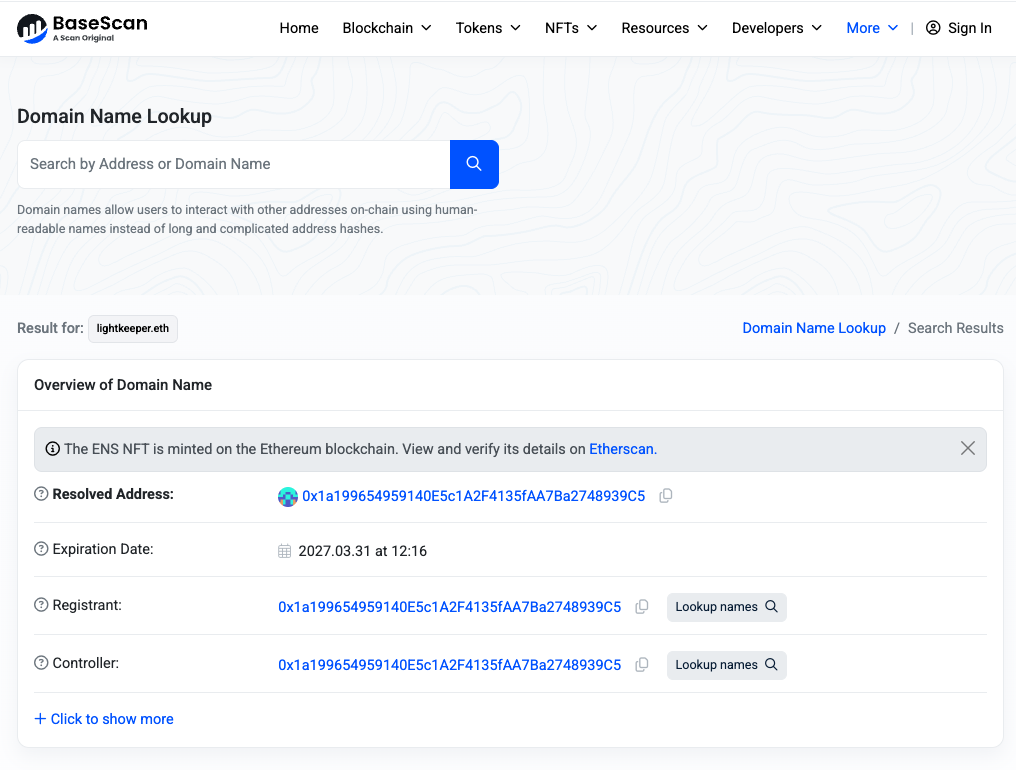Click the blue search magnifier button

[474, 164]
